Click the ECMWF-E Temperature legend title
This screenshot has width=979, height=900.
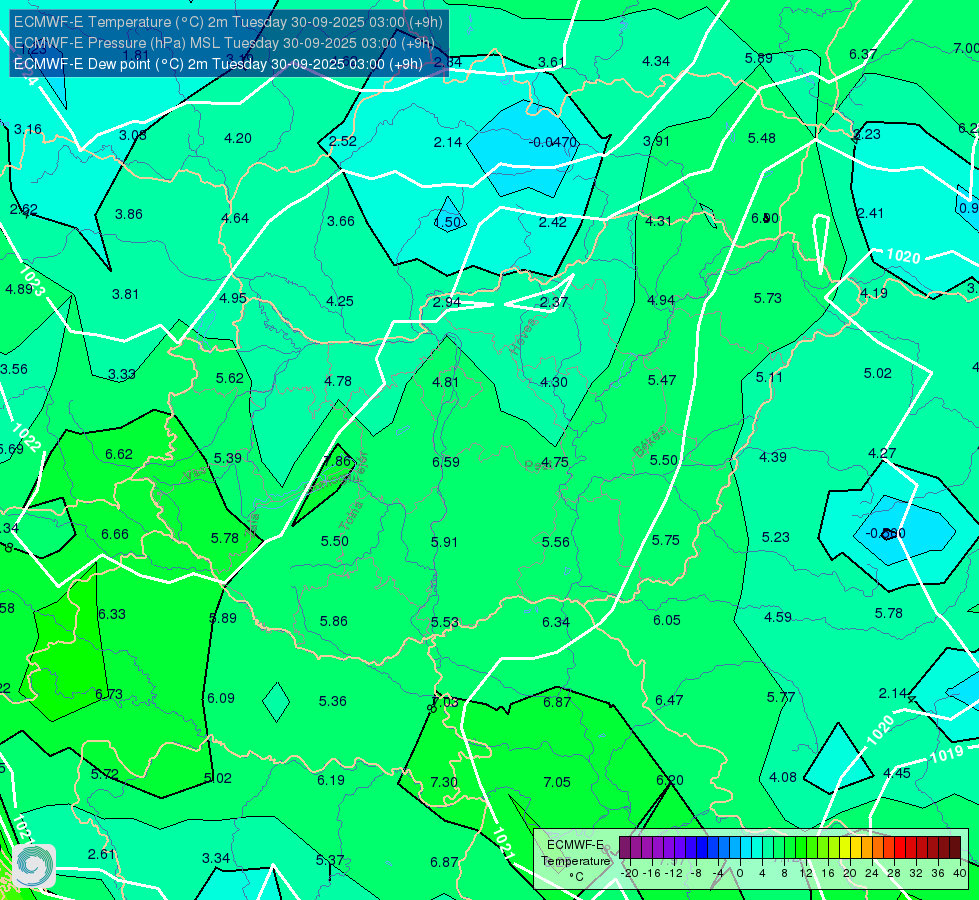[576, 861]
